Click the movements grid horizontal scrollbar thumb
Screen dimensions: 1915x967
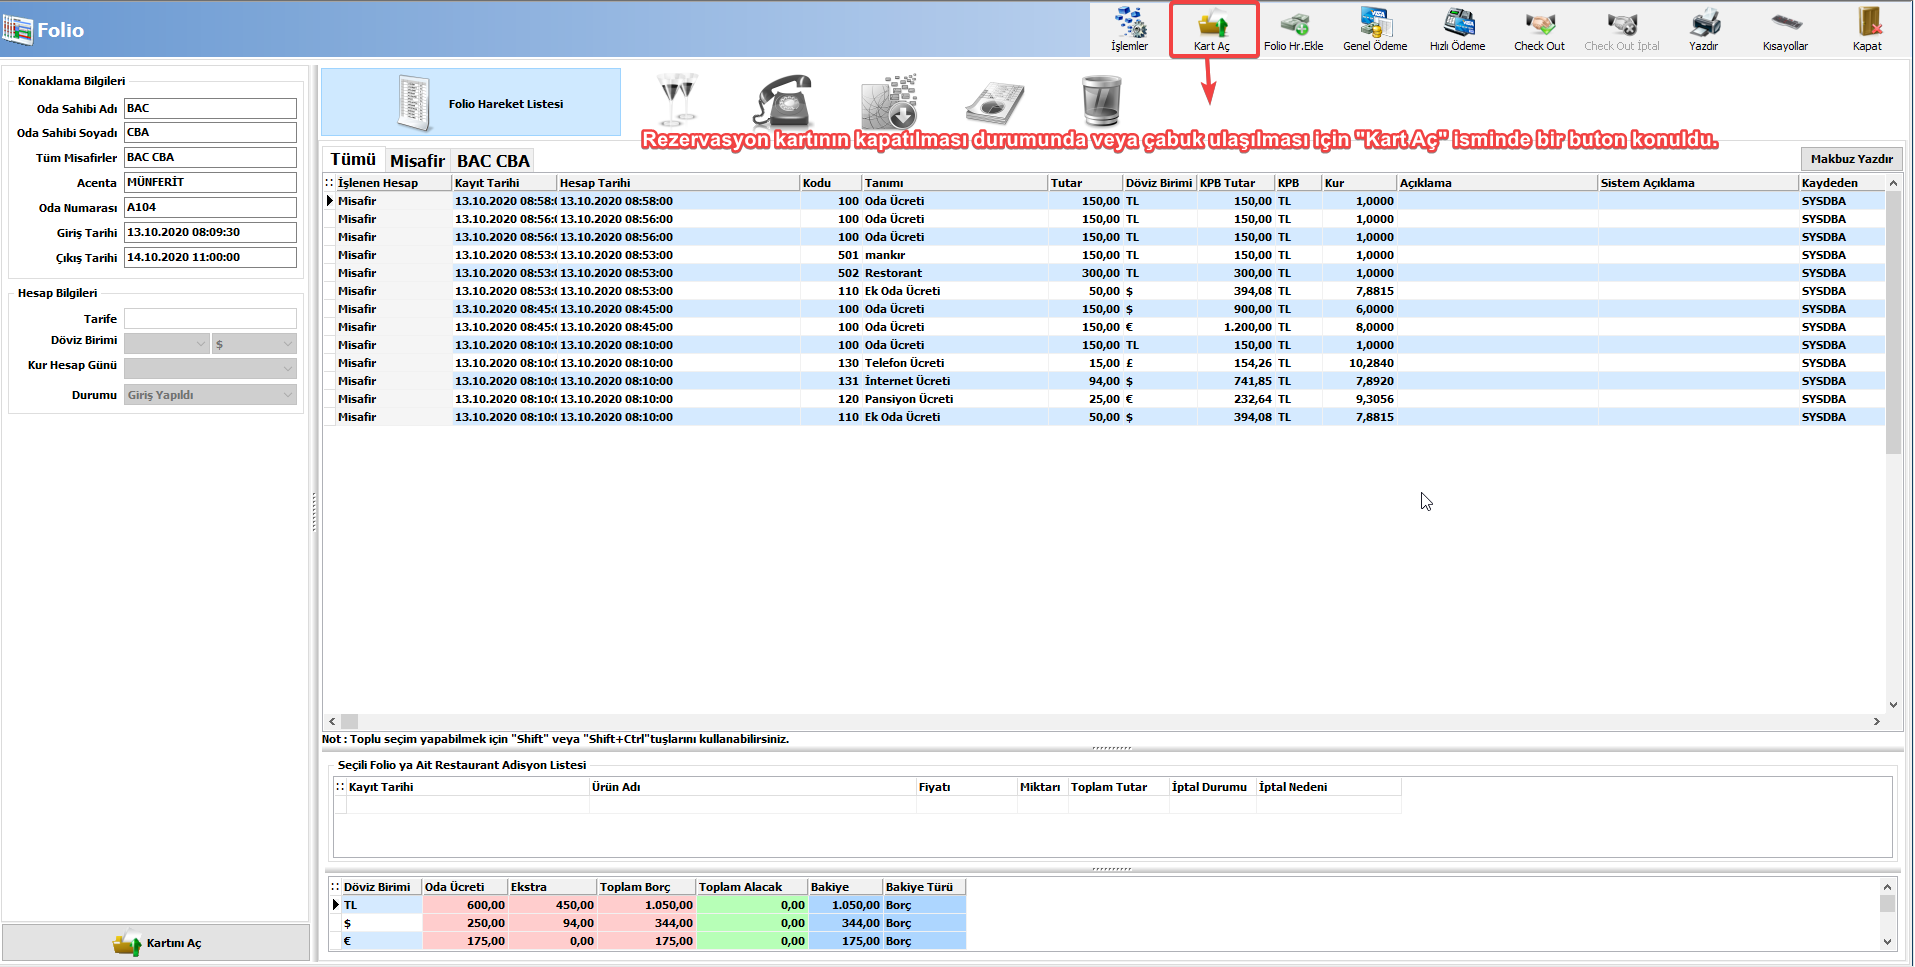point(350,721)
